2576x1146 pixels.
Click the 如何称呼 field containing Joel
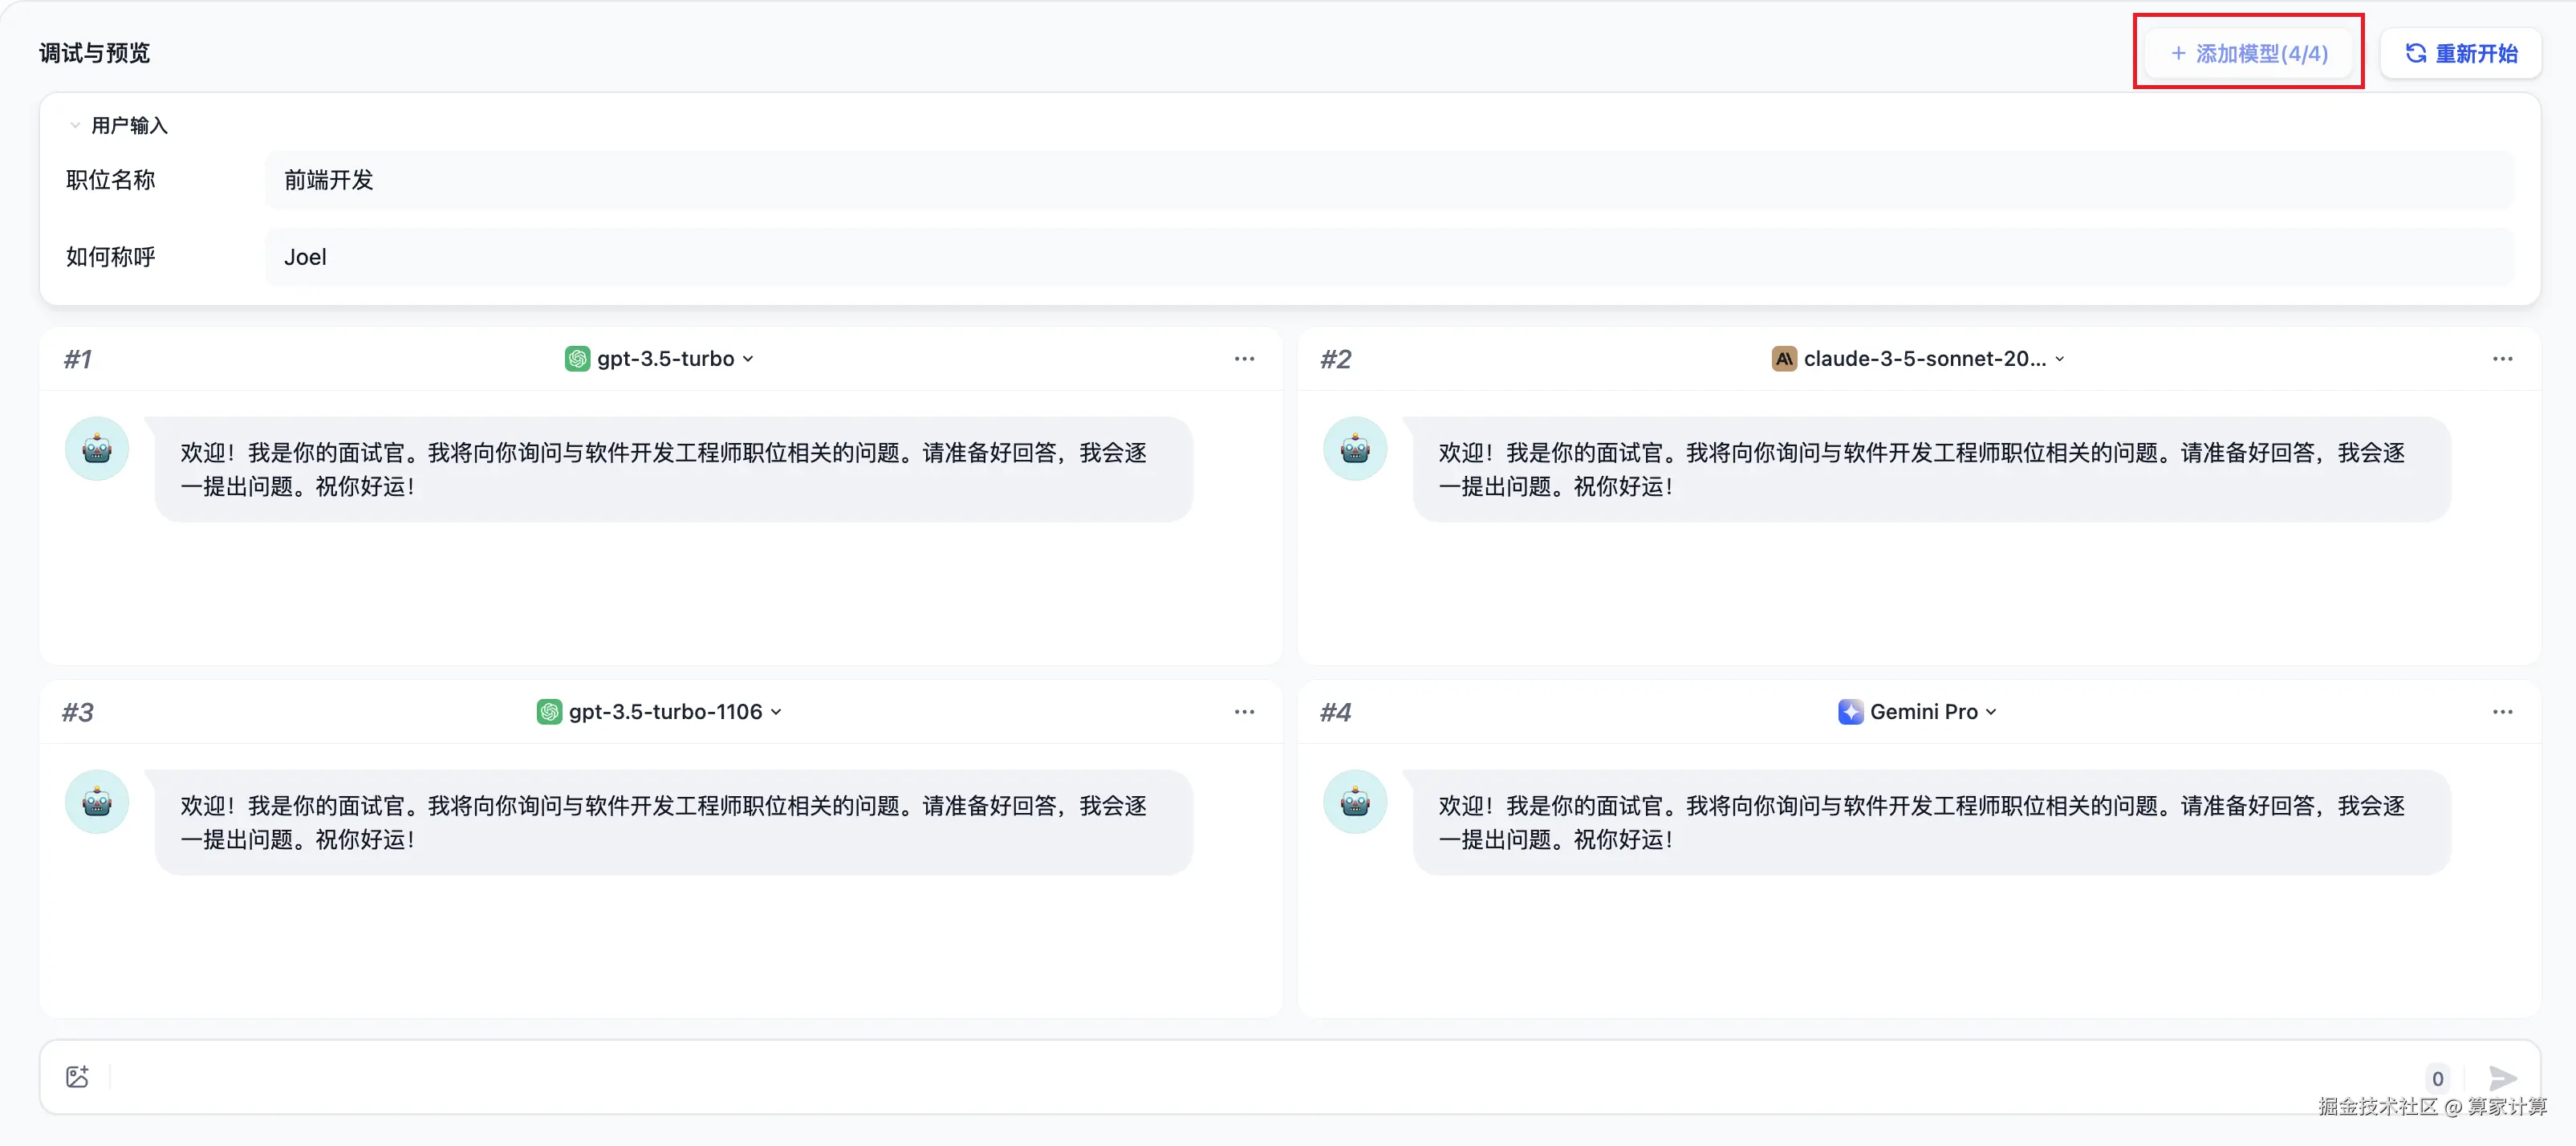tap(1388, 257)
